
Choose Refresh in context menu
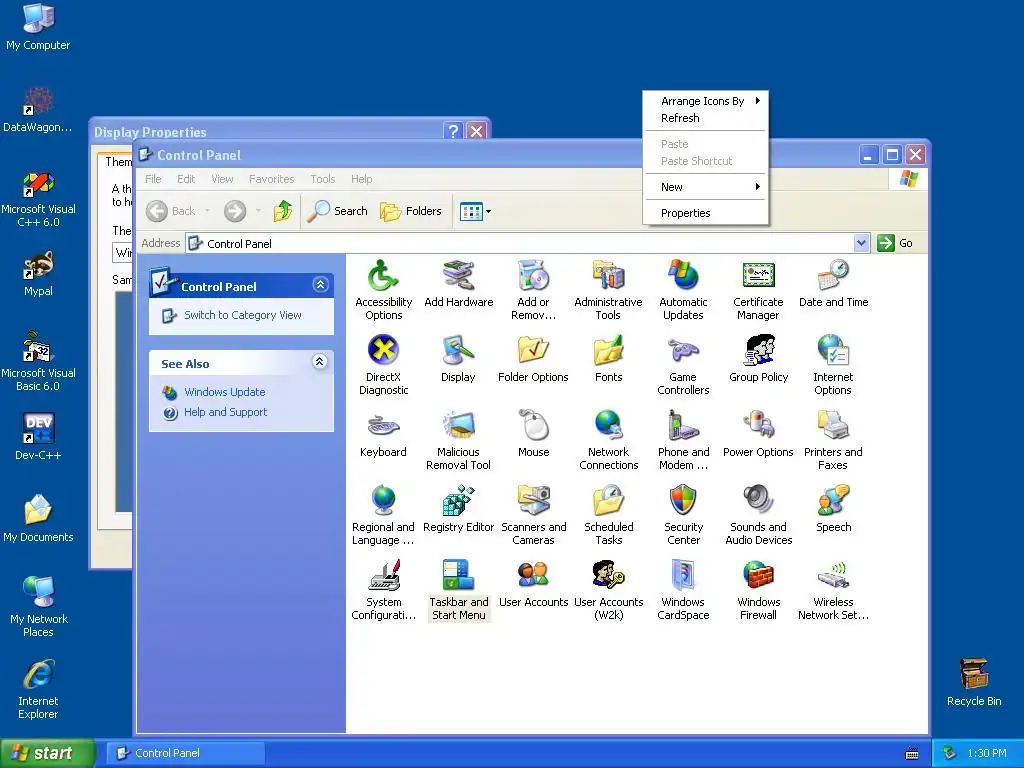coord(705,118)
